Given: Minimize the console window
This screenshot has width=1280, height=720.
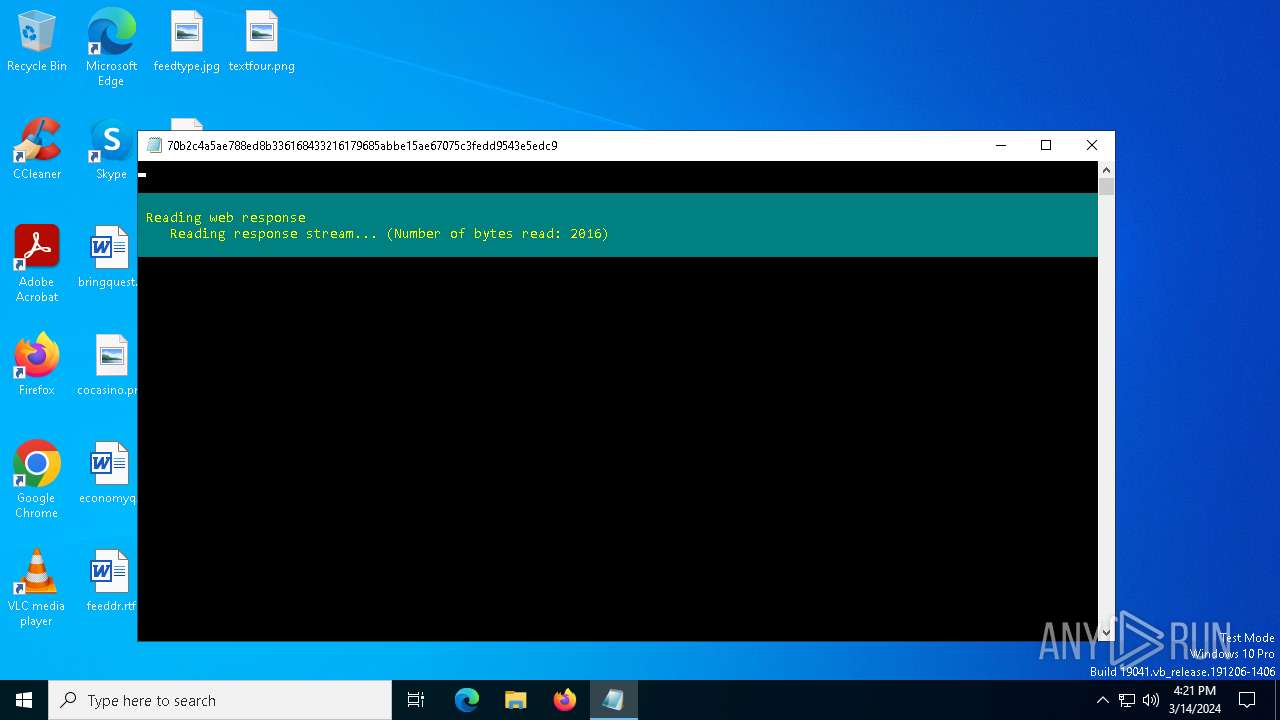Looking at the screenshot, I should coord(1000,146).
